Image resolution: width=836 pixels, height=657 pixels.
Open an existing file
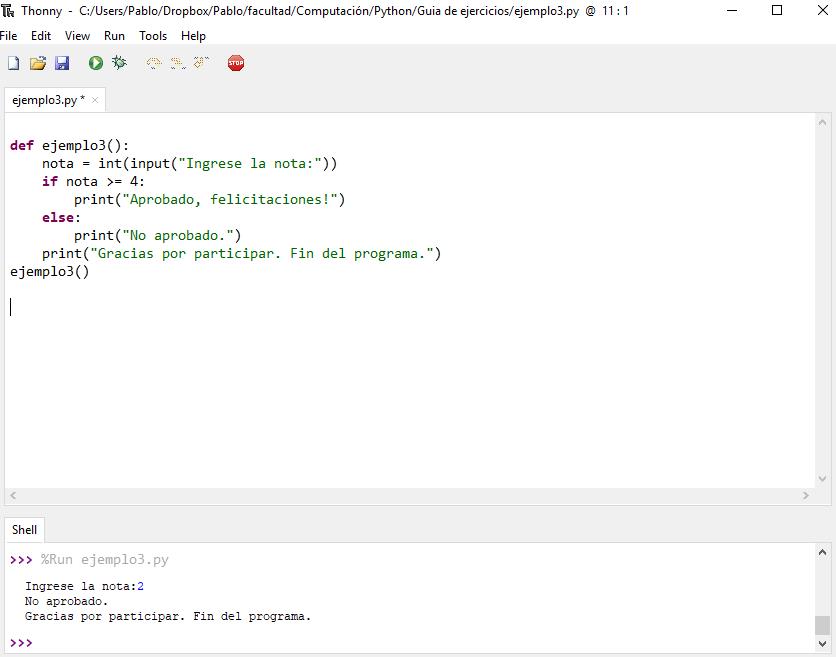[38, 62]
